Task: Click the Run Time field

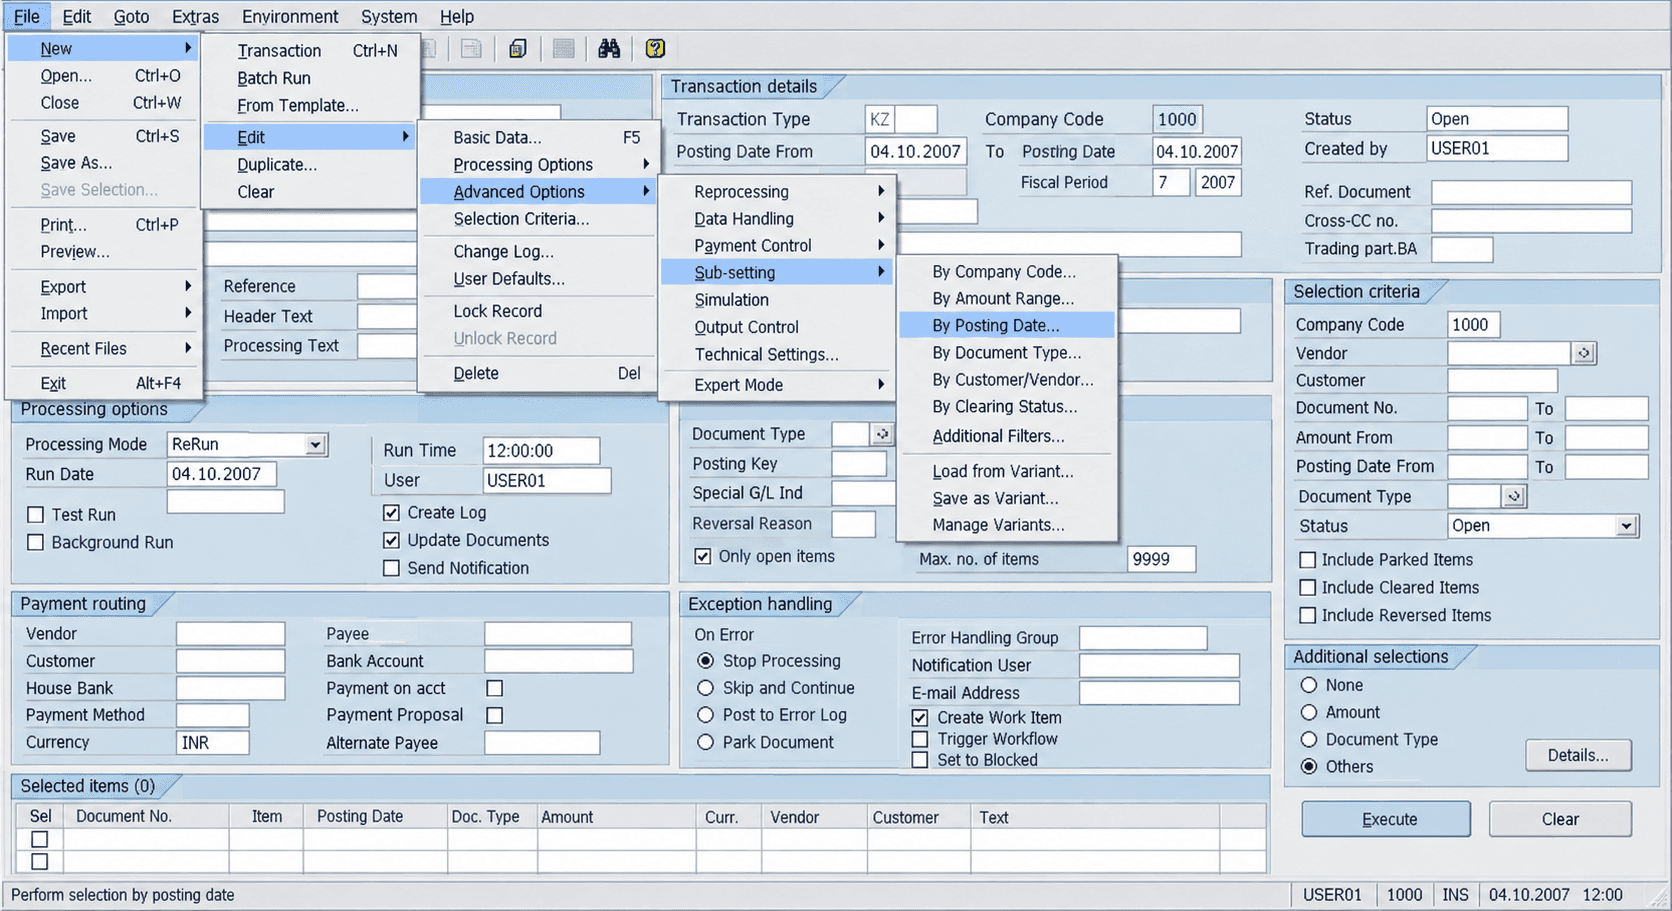Action: point(541,451)
